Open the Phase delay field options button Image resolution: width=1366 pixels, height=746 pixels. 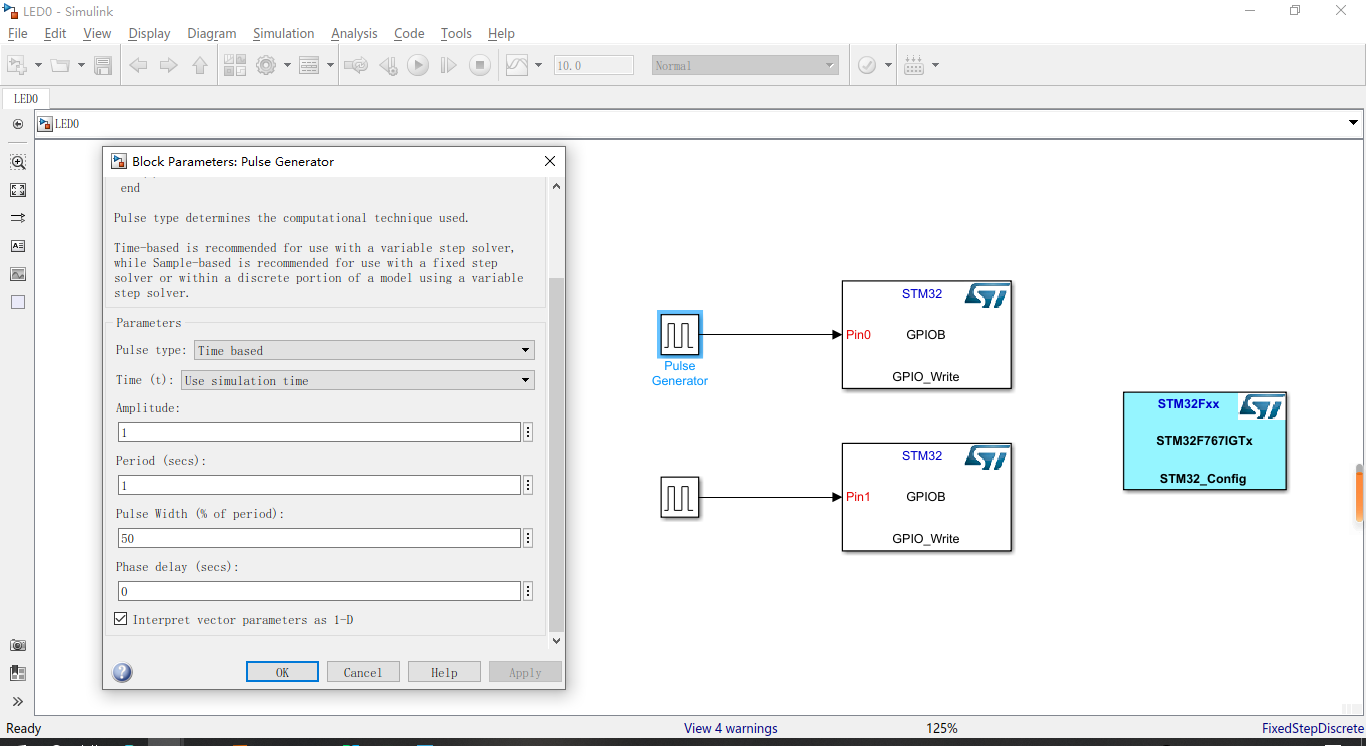528,591
